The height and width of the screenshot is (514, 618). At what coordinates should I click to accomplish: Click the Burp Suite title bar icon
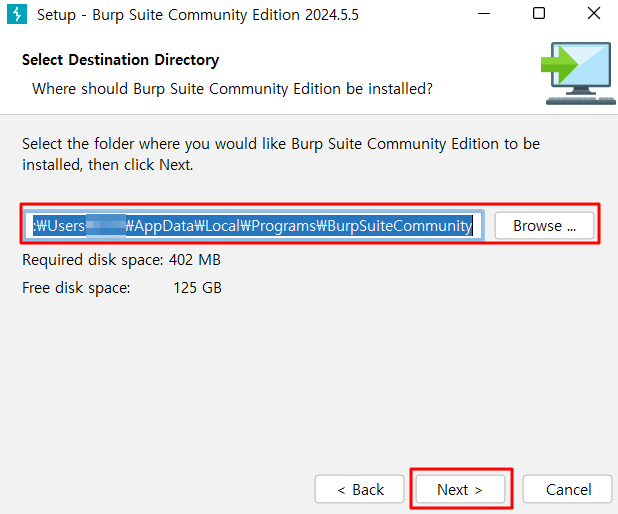pos(17,14)
